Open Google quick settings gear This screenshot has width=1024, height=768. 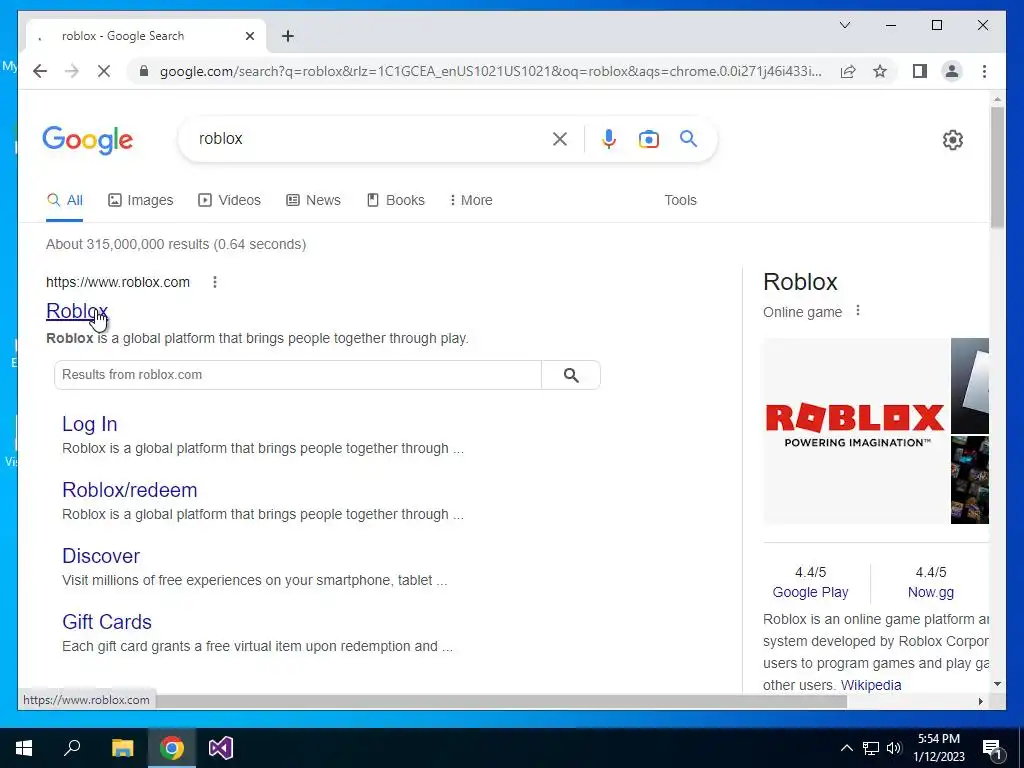[953, 140]
